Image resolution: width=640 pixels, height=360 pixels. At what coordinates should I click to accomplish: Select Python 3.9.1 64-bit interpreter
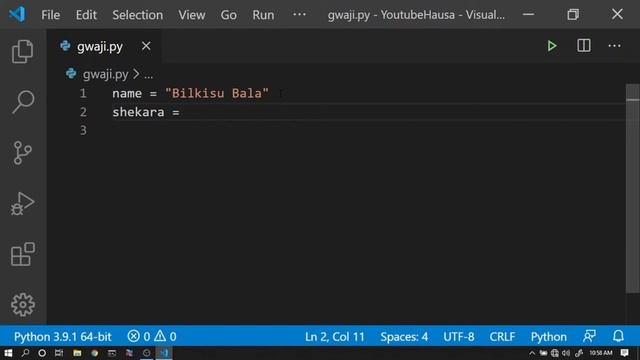62,337
